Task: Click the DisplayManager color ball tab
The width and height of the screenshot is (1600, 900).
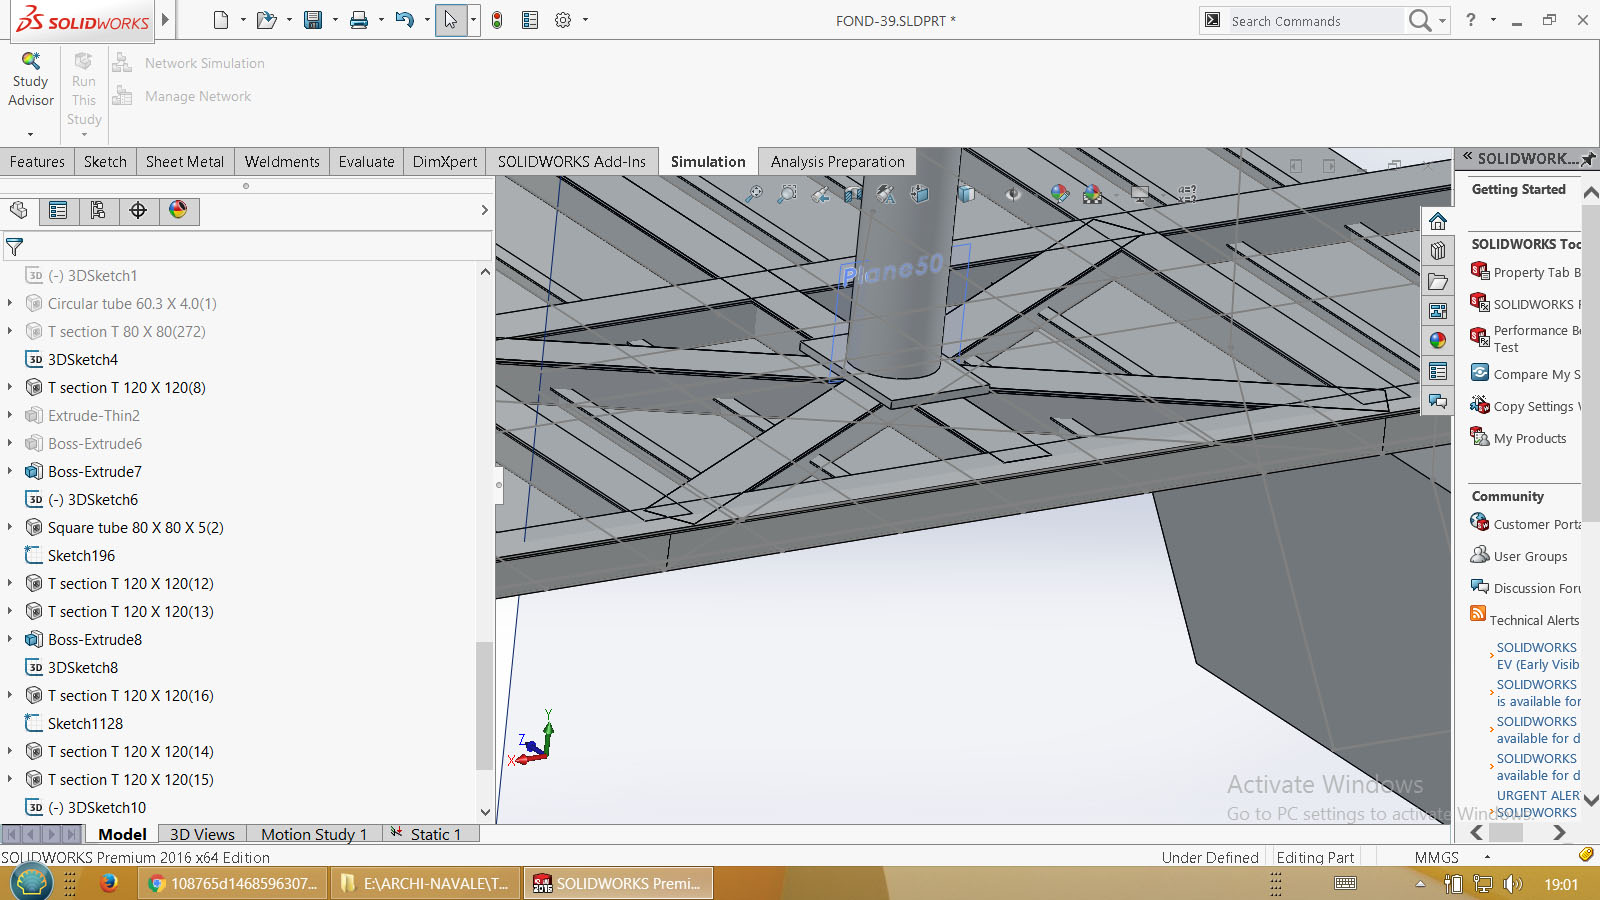Action: pos(178,210)
